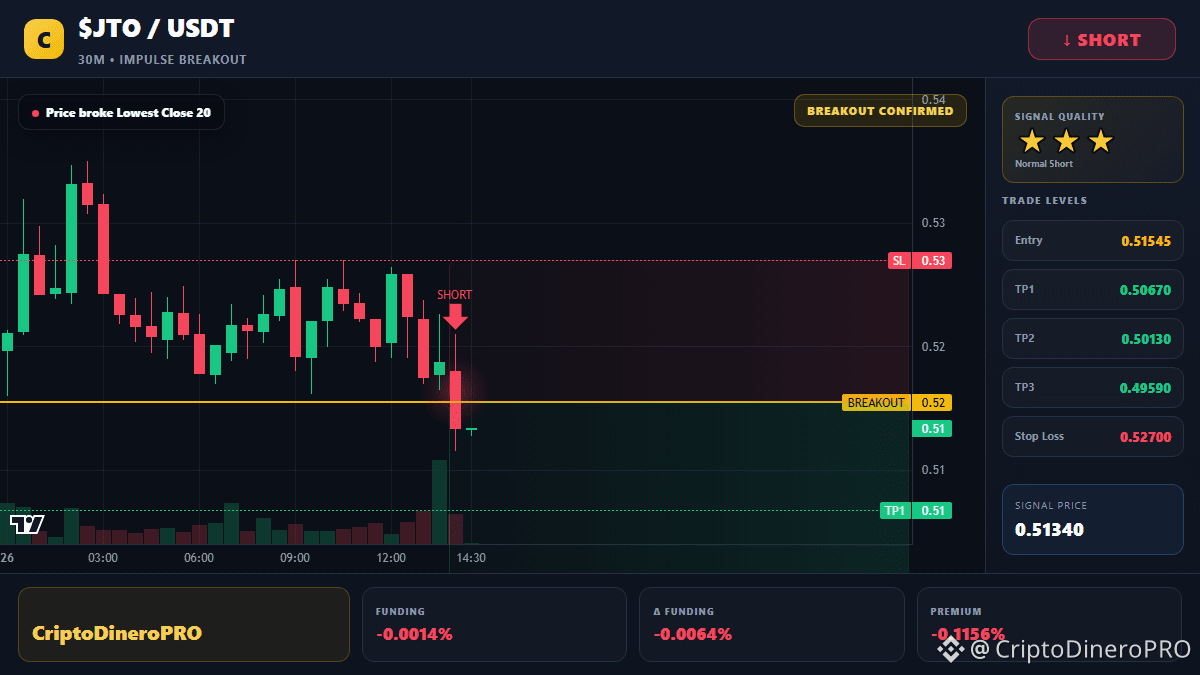This screenshot has width=1200, height=675.
Task: Click the 06:00 time axis label
Action: (199, 558)
